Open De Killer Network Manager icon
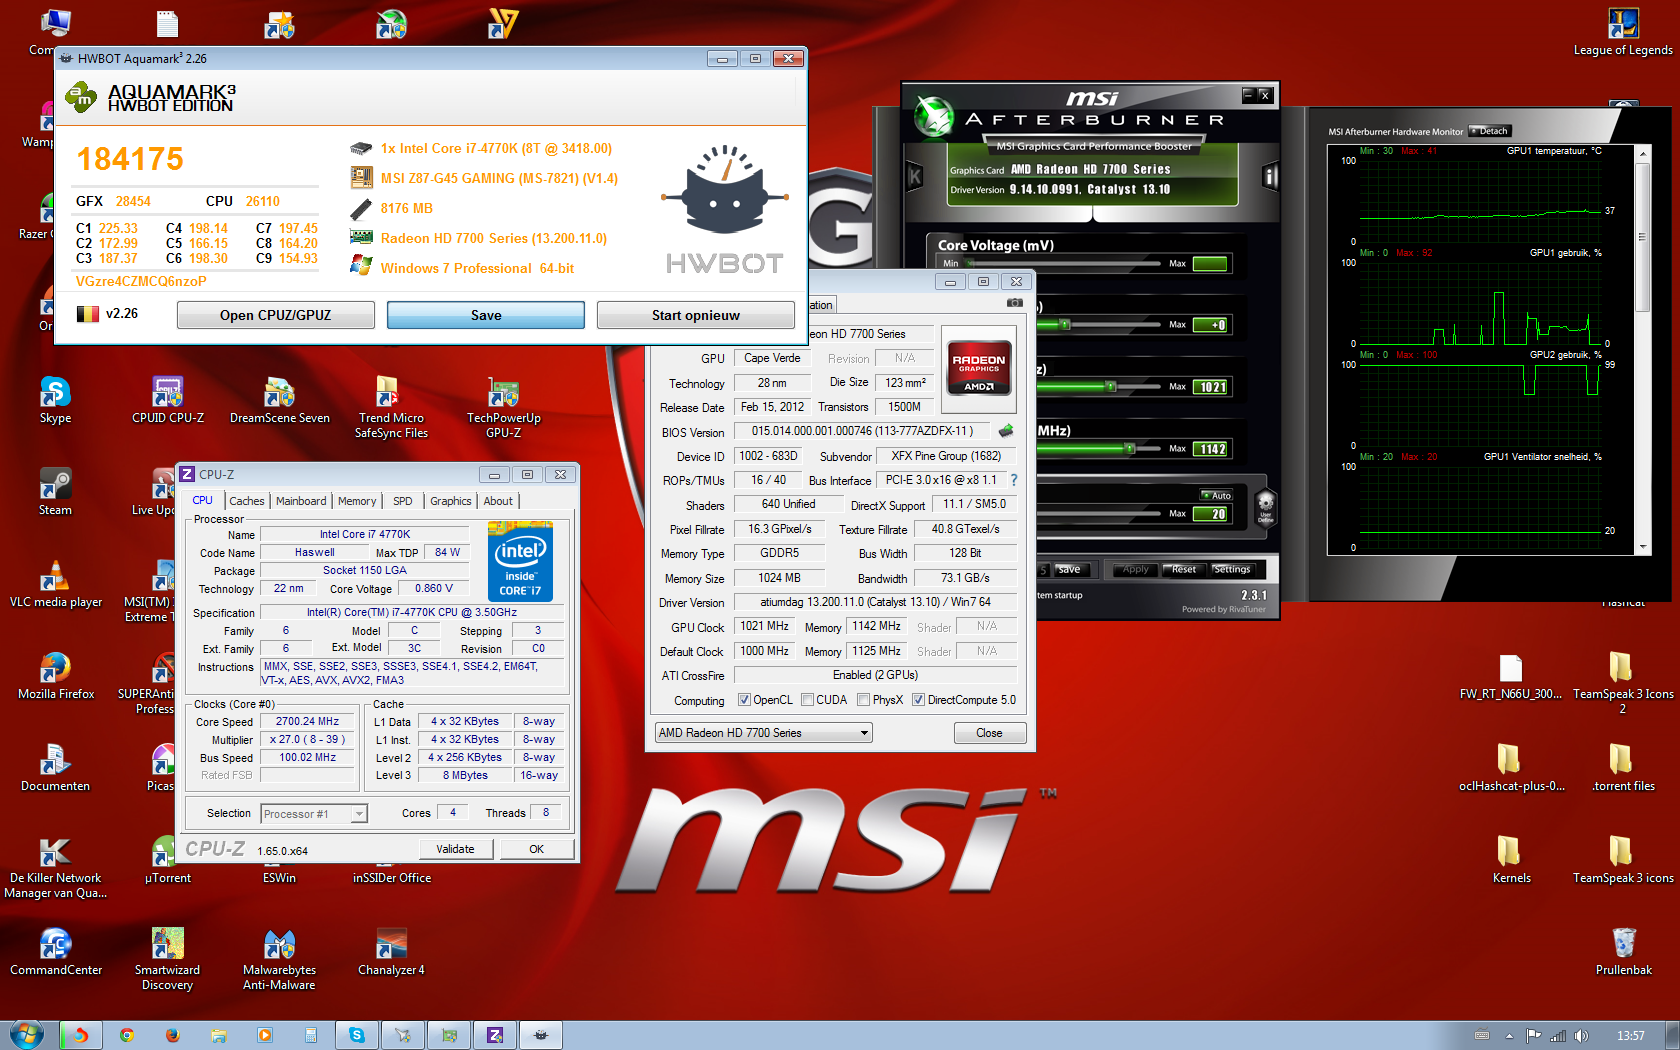 [x=55, y=867]
